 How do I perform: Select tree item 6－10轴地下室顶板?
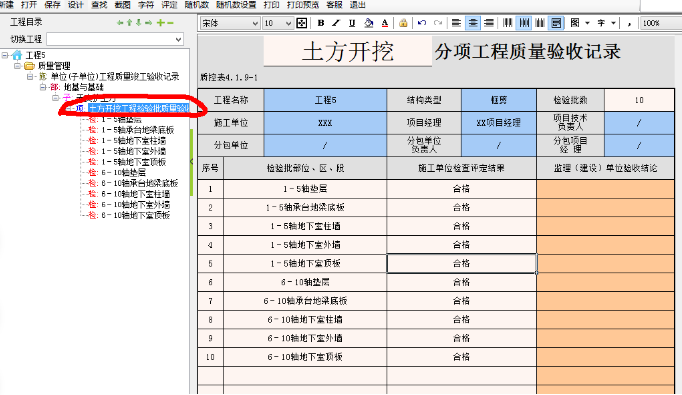point(136,215)
